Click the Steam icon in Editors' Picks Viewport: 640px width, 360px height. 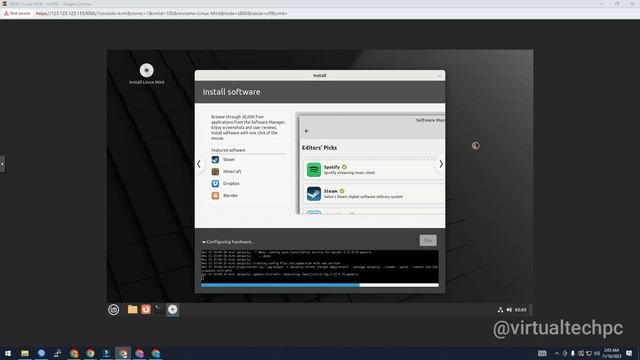click(x=314, y=193)
